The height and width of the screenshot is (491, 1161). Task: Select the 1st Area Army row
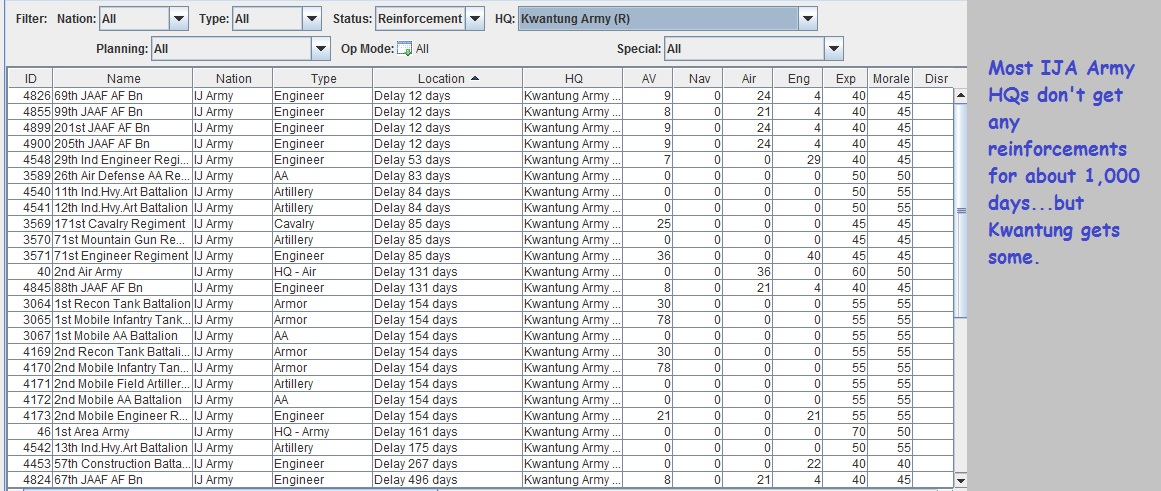[x=480, y=432]
